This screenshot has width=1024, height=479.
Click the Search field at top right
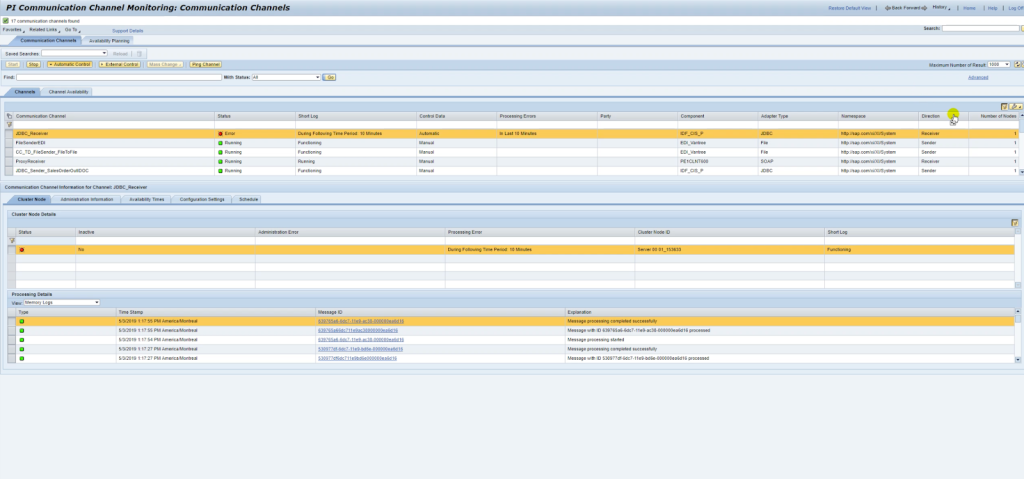click(x=980, y=29)
